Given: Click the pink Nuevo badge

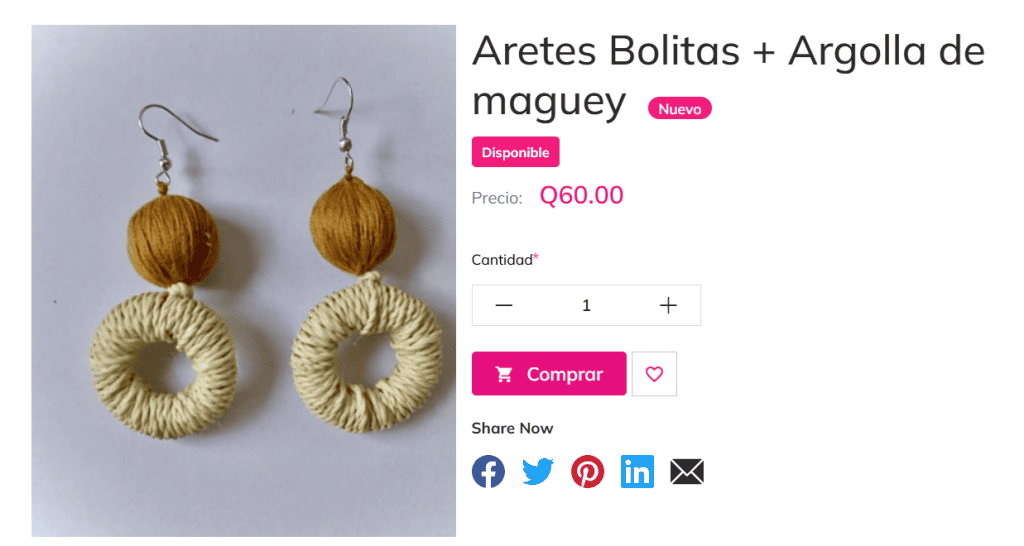Looking at the screenshot, I should 679,108.
